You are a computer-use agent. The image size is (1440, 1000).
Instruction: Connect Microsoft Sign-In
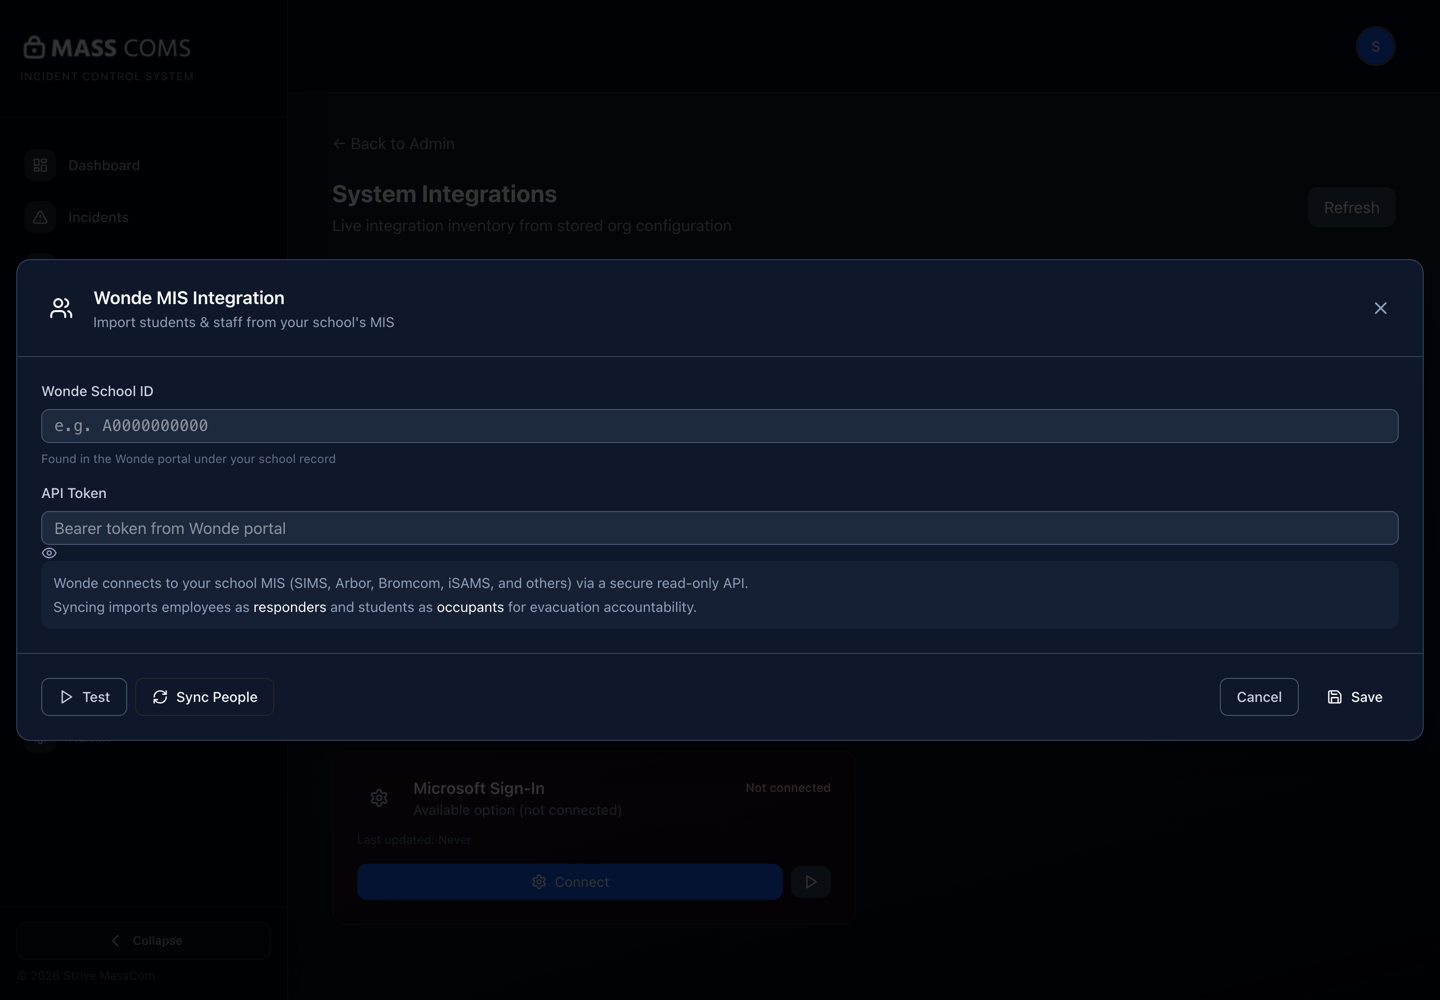(570, 882)
